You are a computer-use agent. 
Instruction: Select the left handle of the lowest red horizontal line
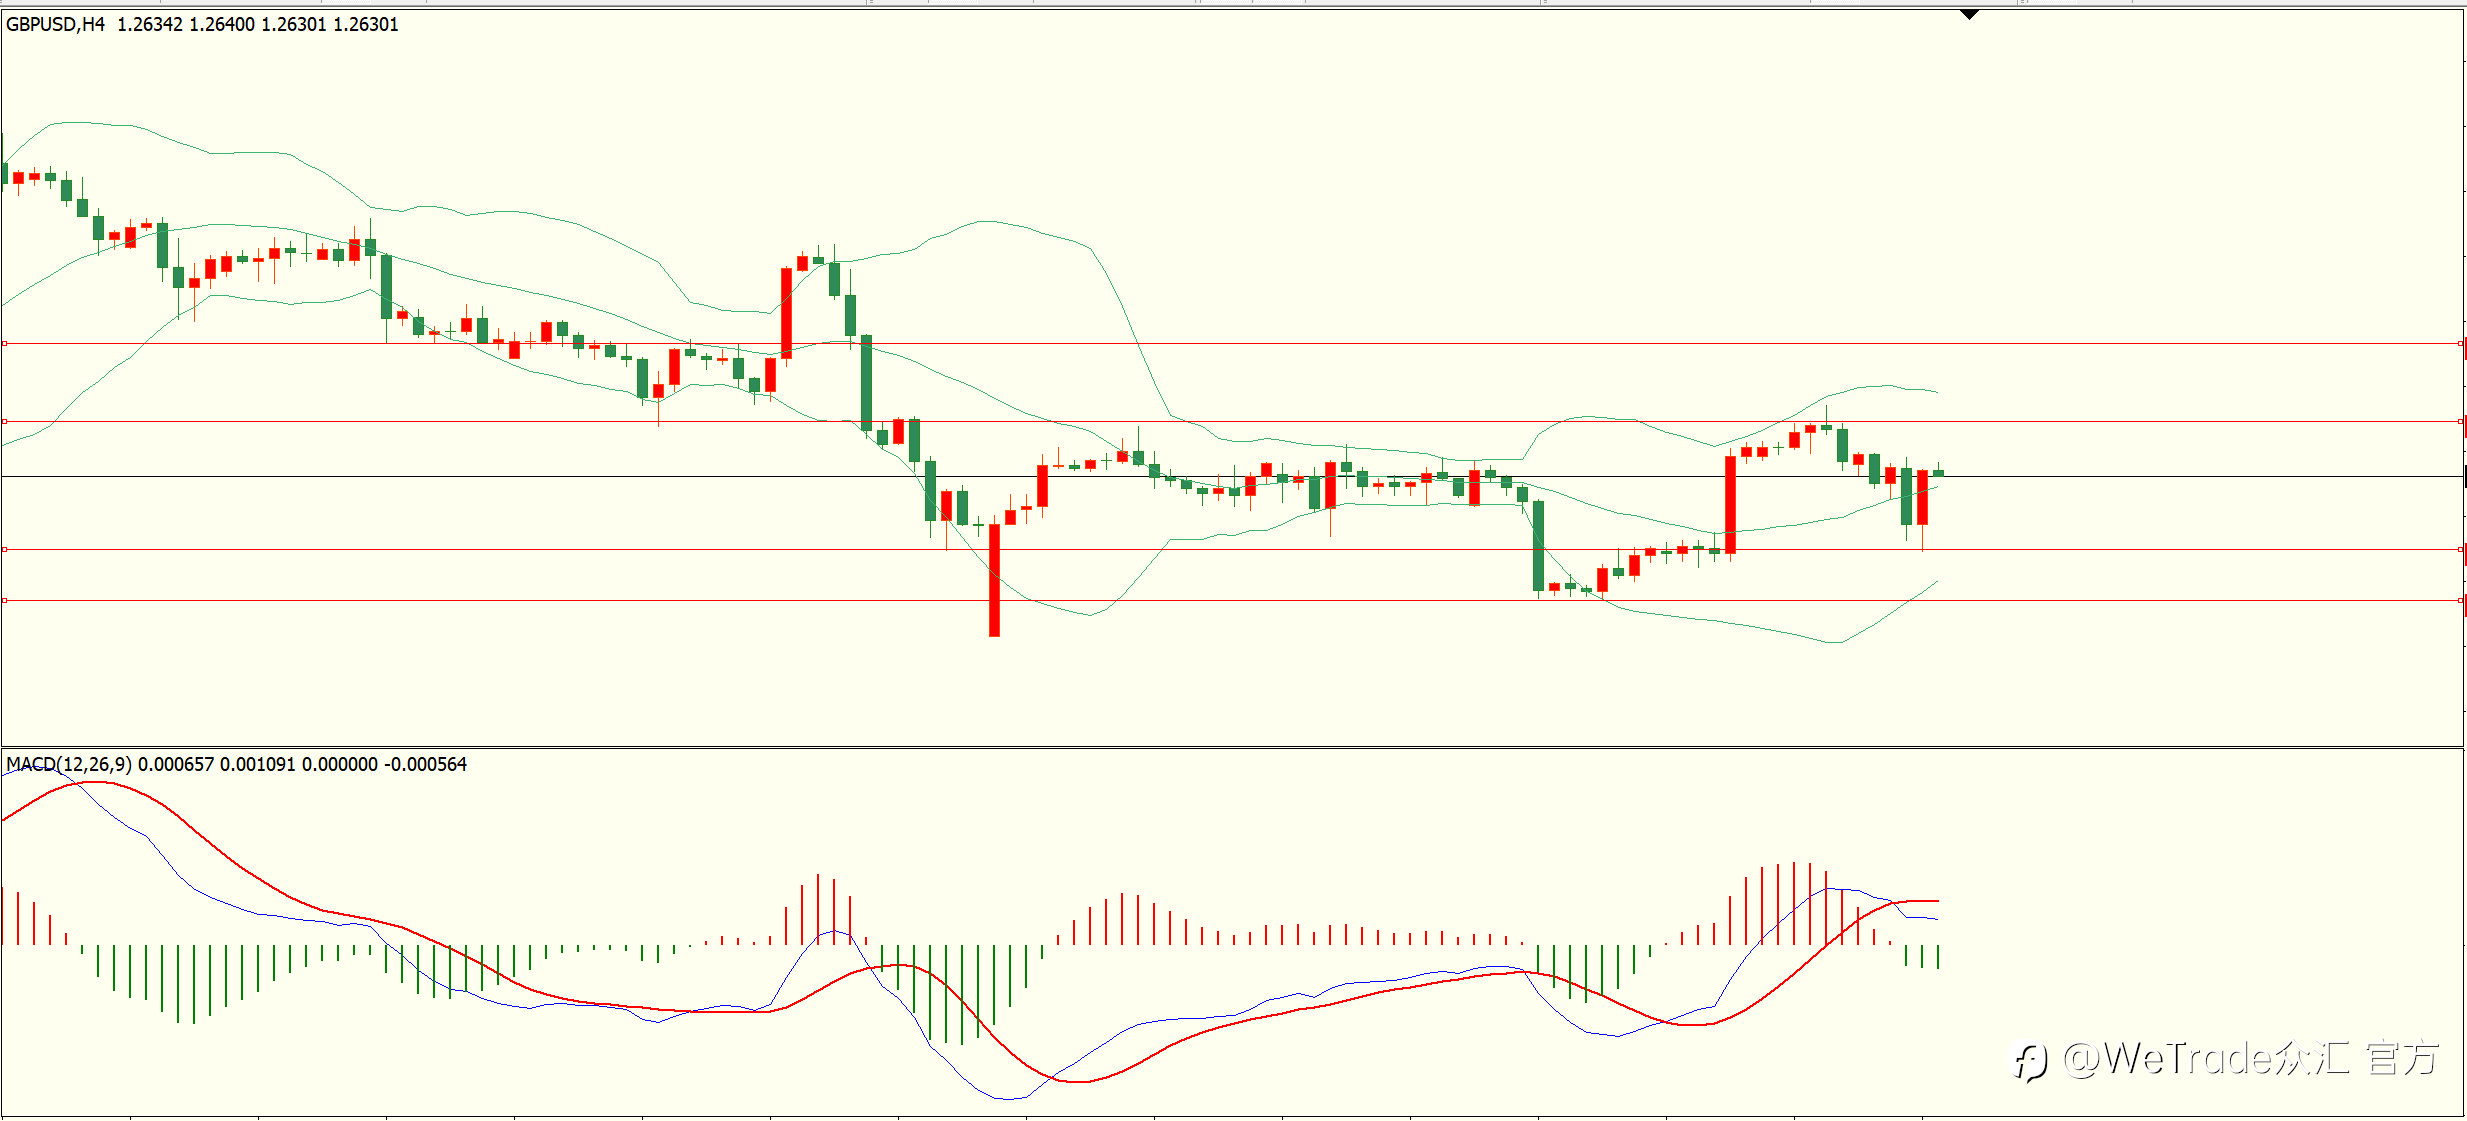(4, 600)
